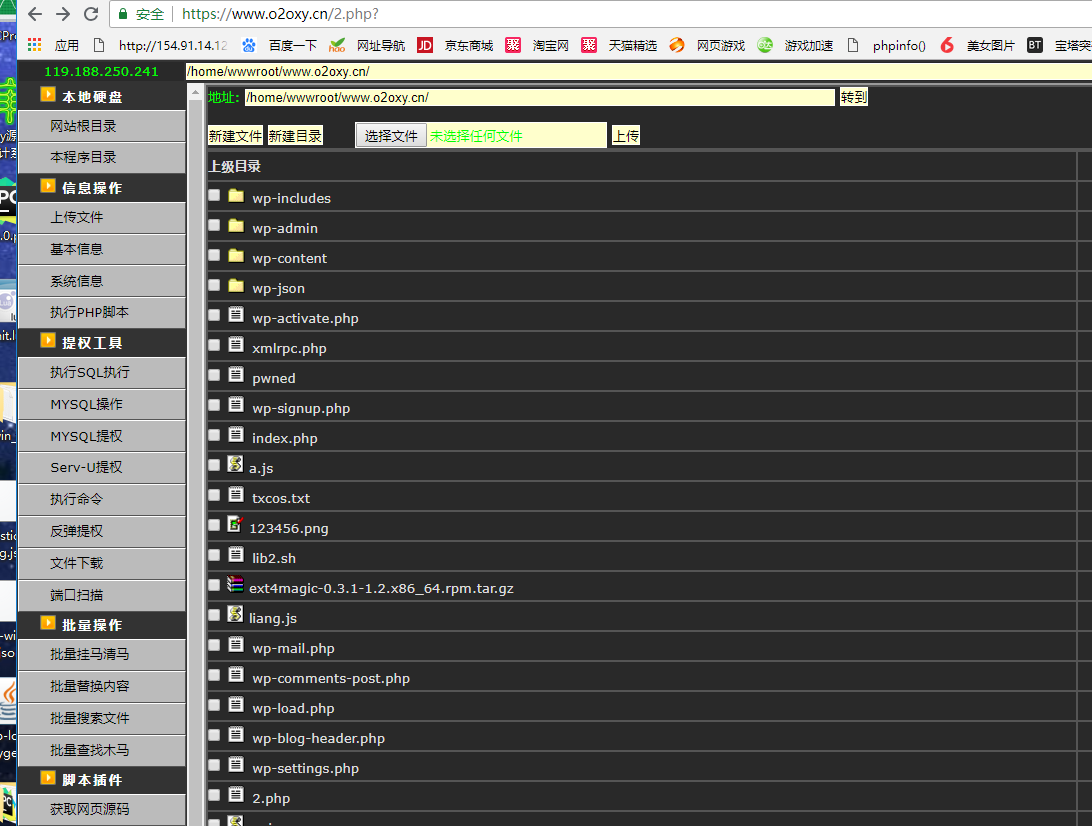Click the file icon of index.php
The image size is (1092, 826).
coord(236,435)
